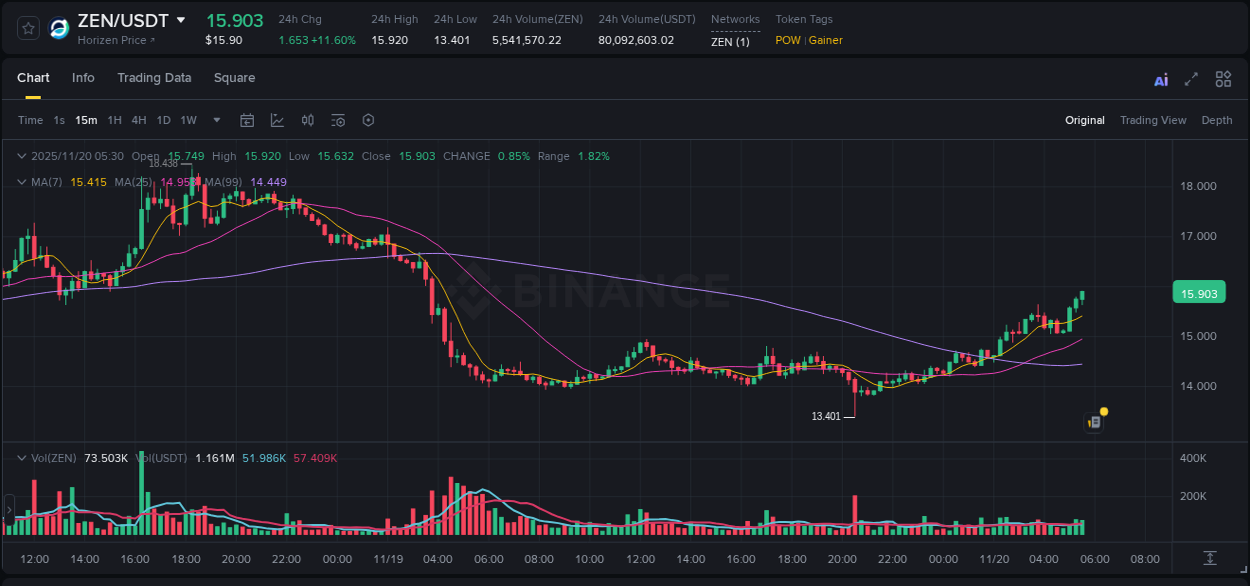Image resolution: width=1250 pixels, height=586 pixels.
Task: Open the indicator list settings icon
Action: [337, 120]
